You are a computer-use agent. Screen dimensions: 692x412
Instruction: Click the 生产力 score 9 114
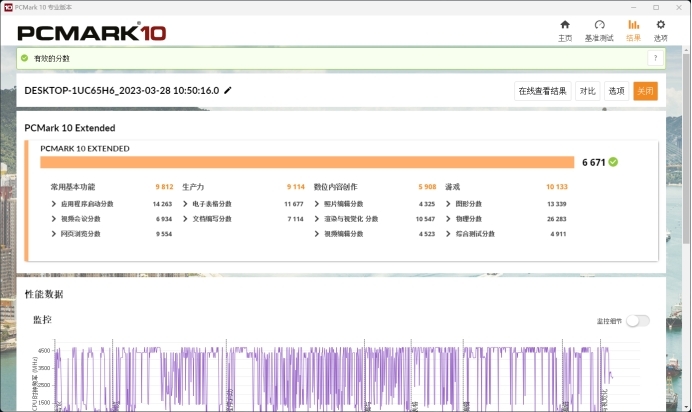pos(296,187)
